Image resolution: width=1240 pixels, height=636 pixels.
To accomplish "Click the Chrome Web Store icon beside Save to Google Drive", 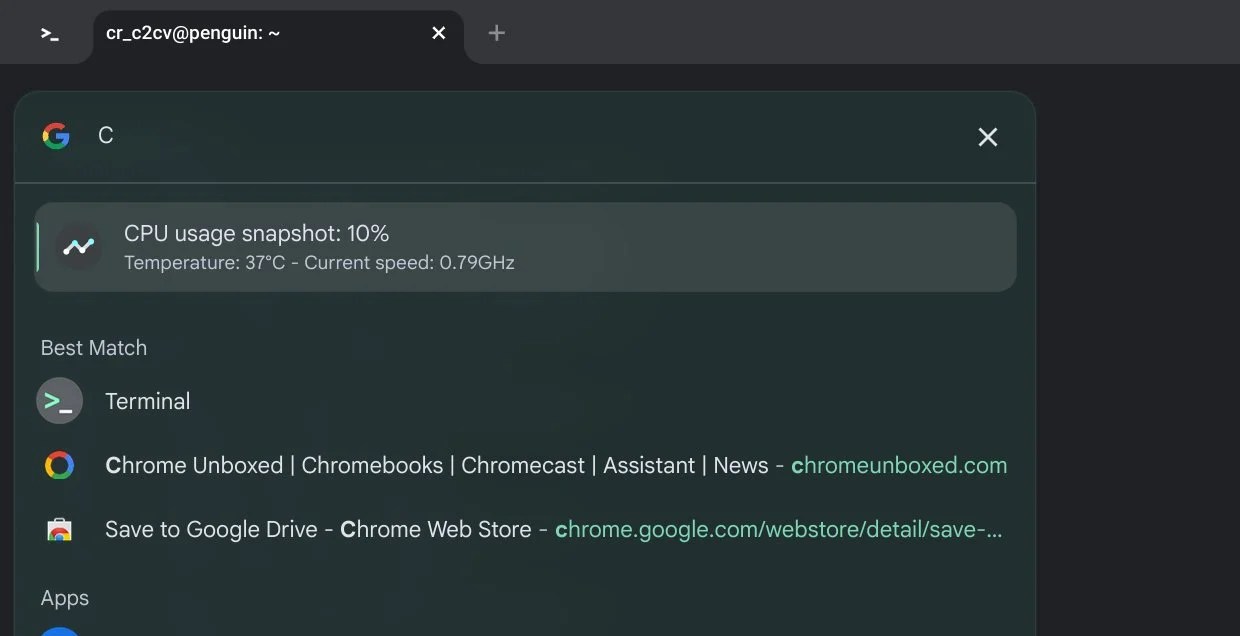I will (x=59, y=529).
